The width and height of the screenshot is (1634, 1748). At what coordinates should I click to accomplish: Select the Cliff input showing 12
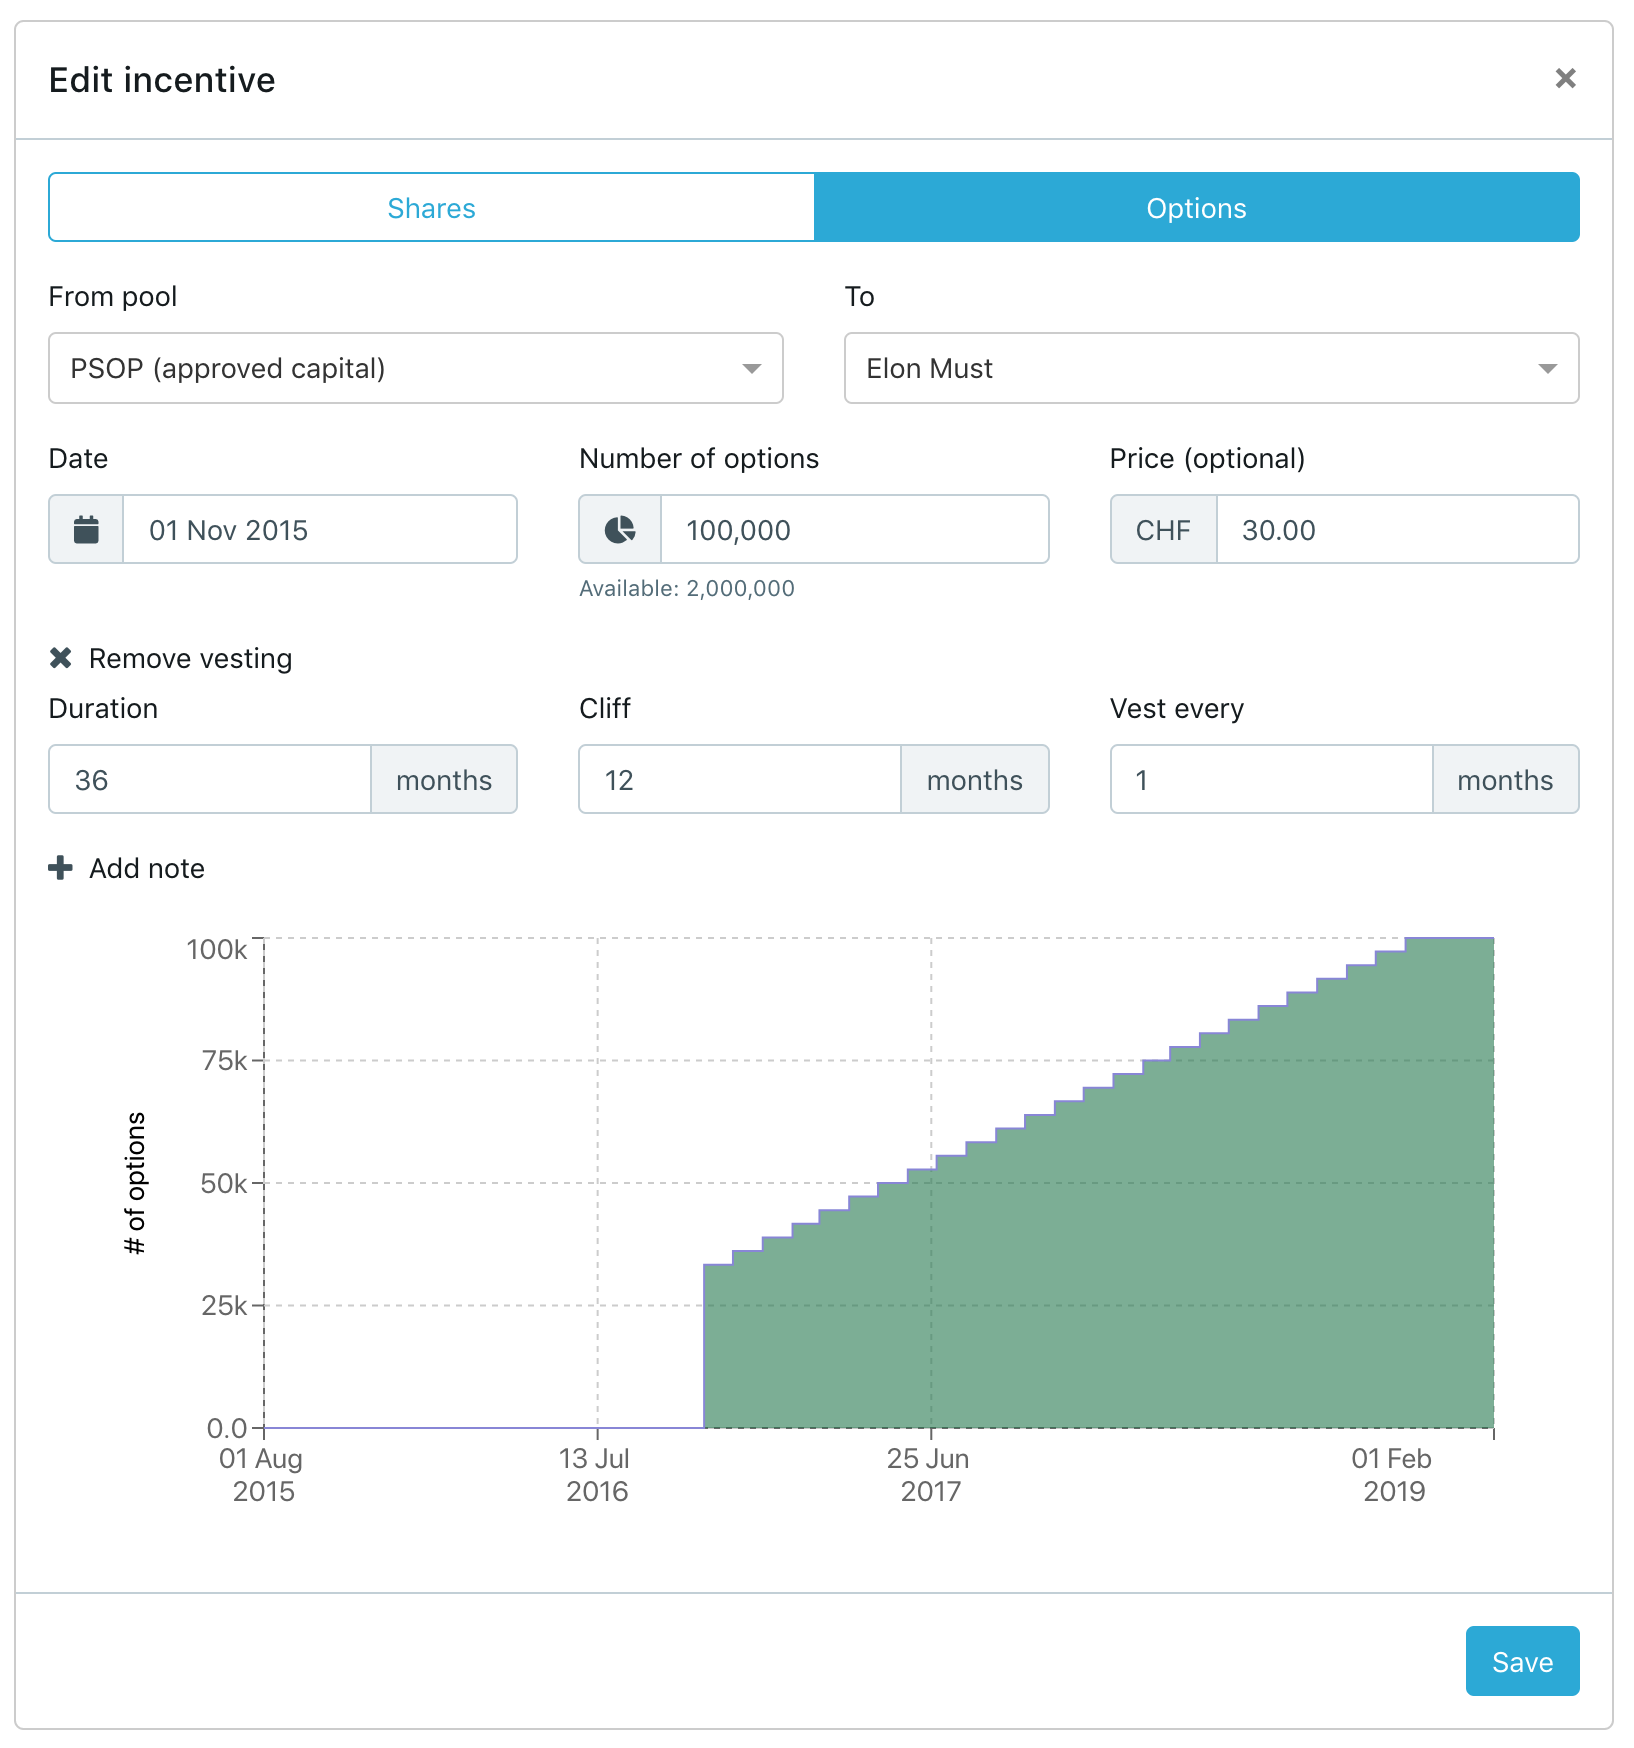(740, 780)
